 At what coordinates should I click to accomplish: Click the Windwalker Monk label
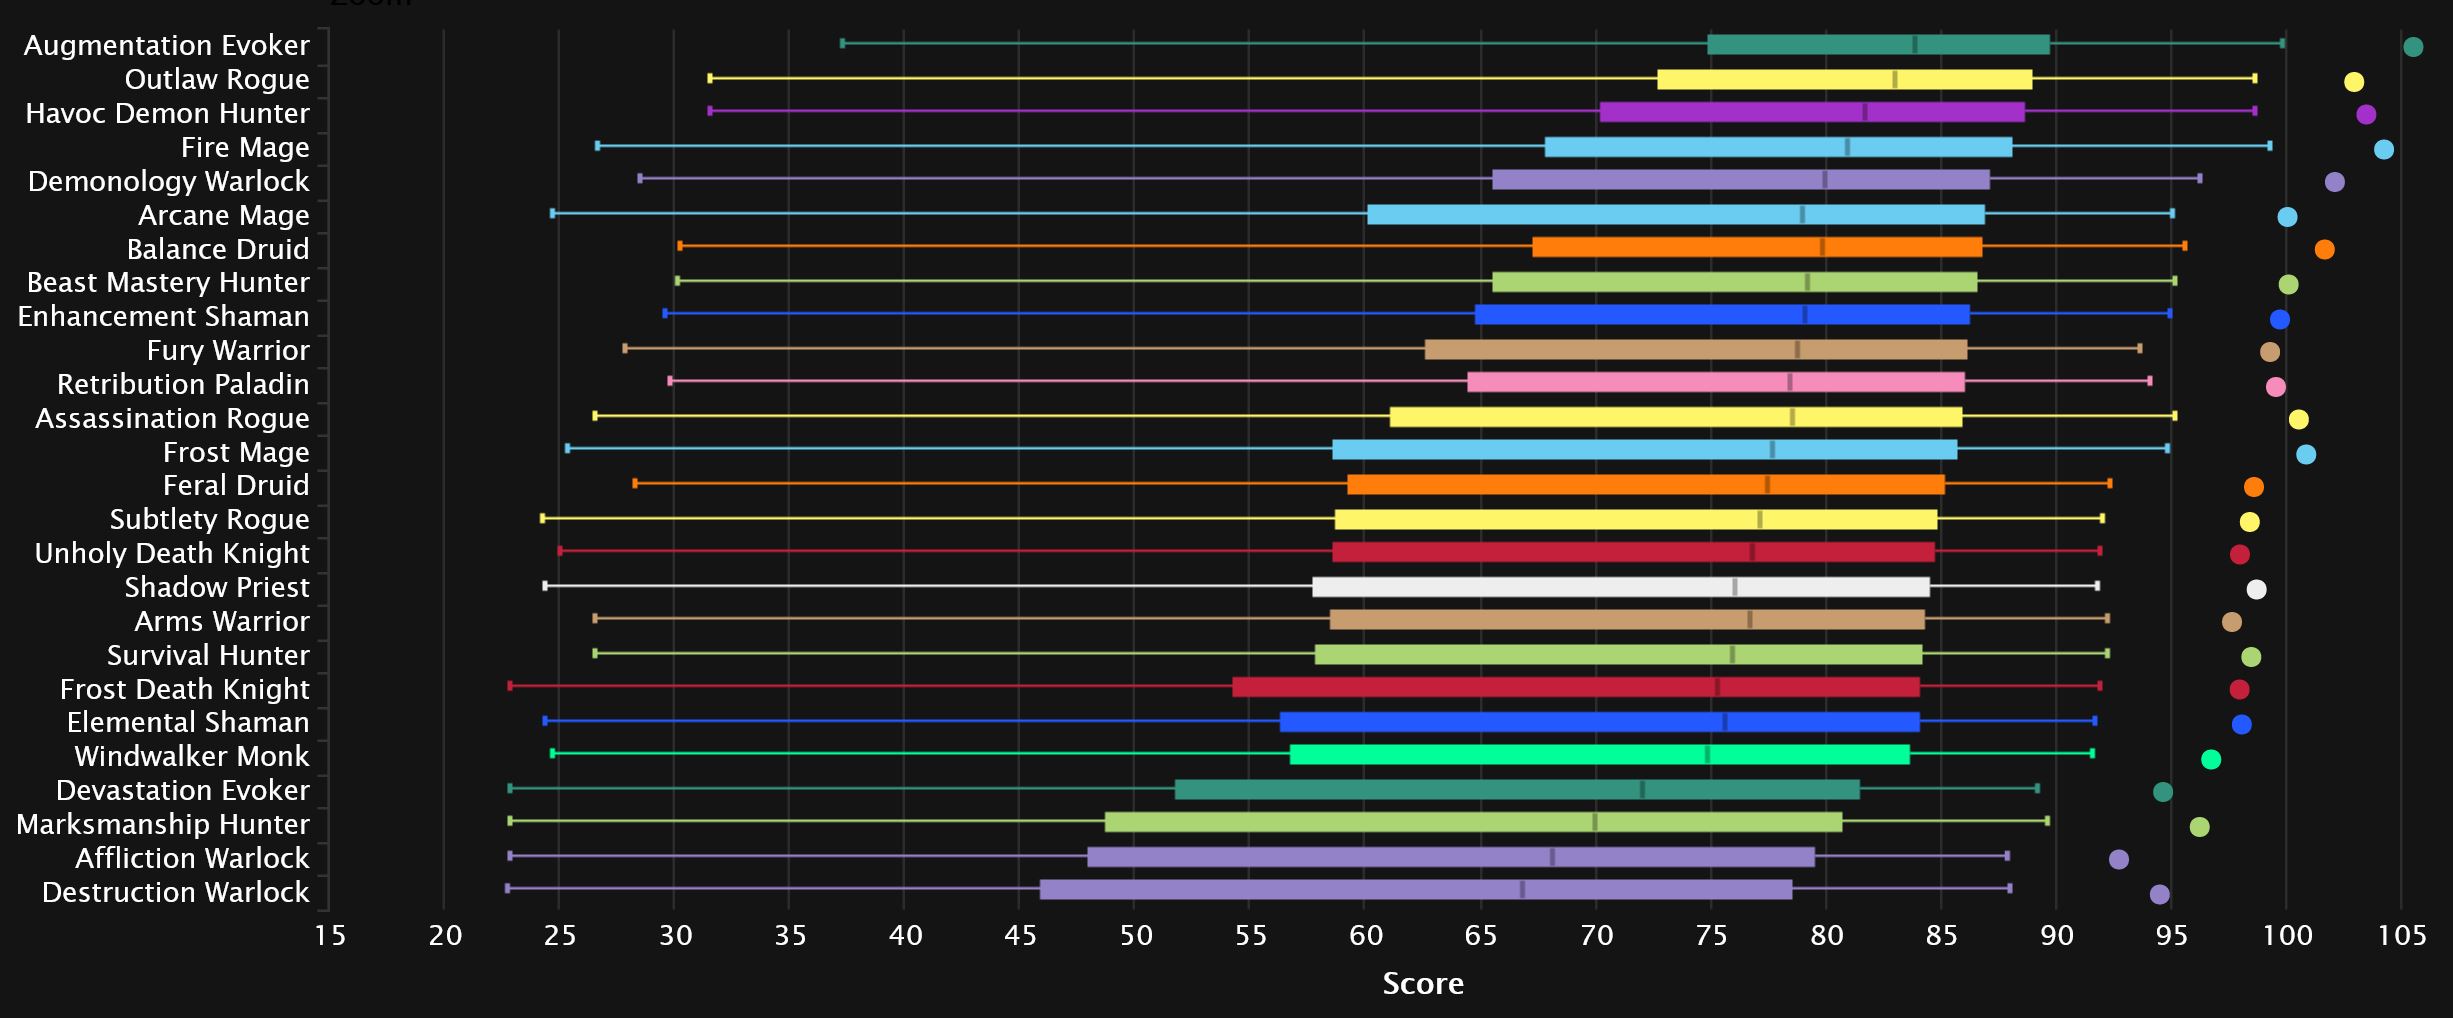pyautogui.click(x=192, y=757)
